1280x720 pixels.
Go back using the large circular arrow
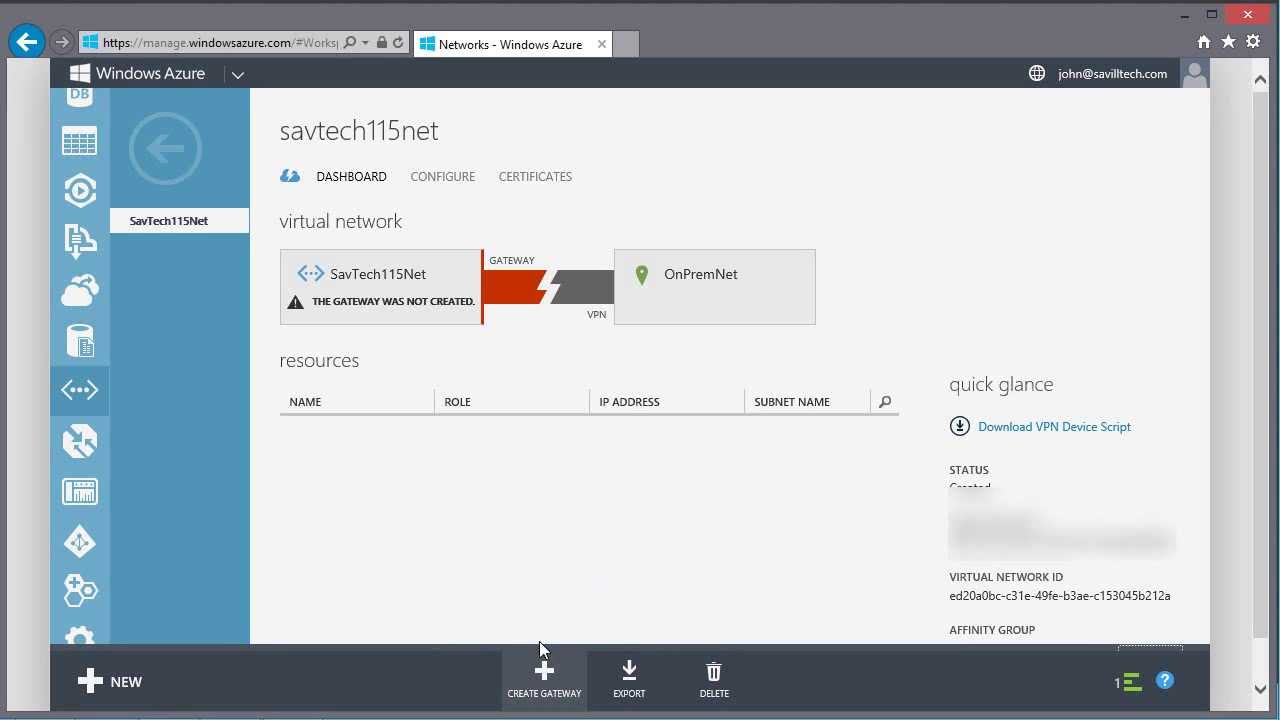[165, 148]
